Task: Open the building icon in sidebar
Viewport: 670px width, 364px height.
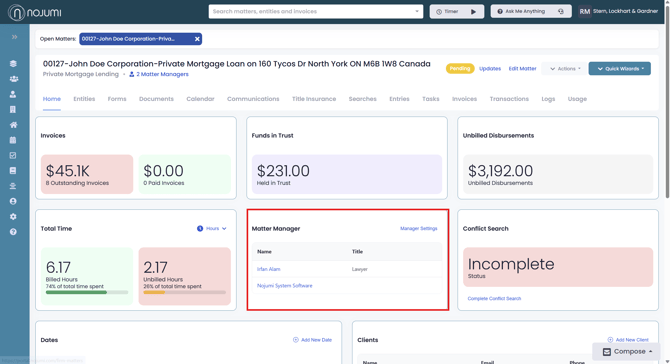Action: coord(13,110)
